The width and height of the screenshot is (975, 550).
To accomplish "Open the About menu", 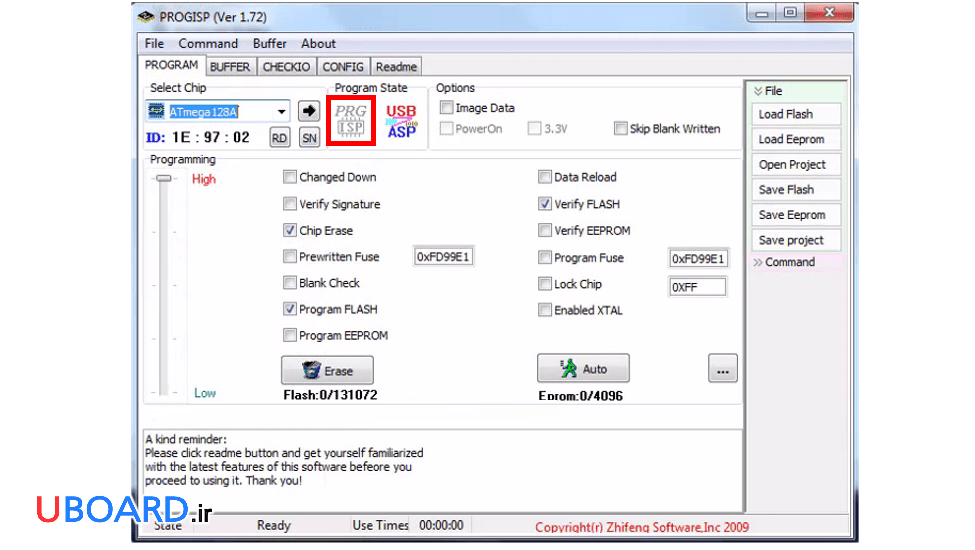I will coord(318,44).
